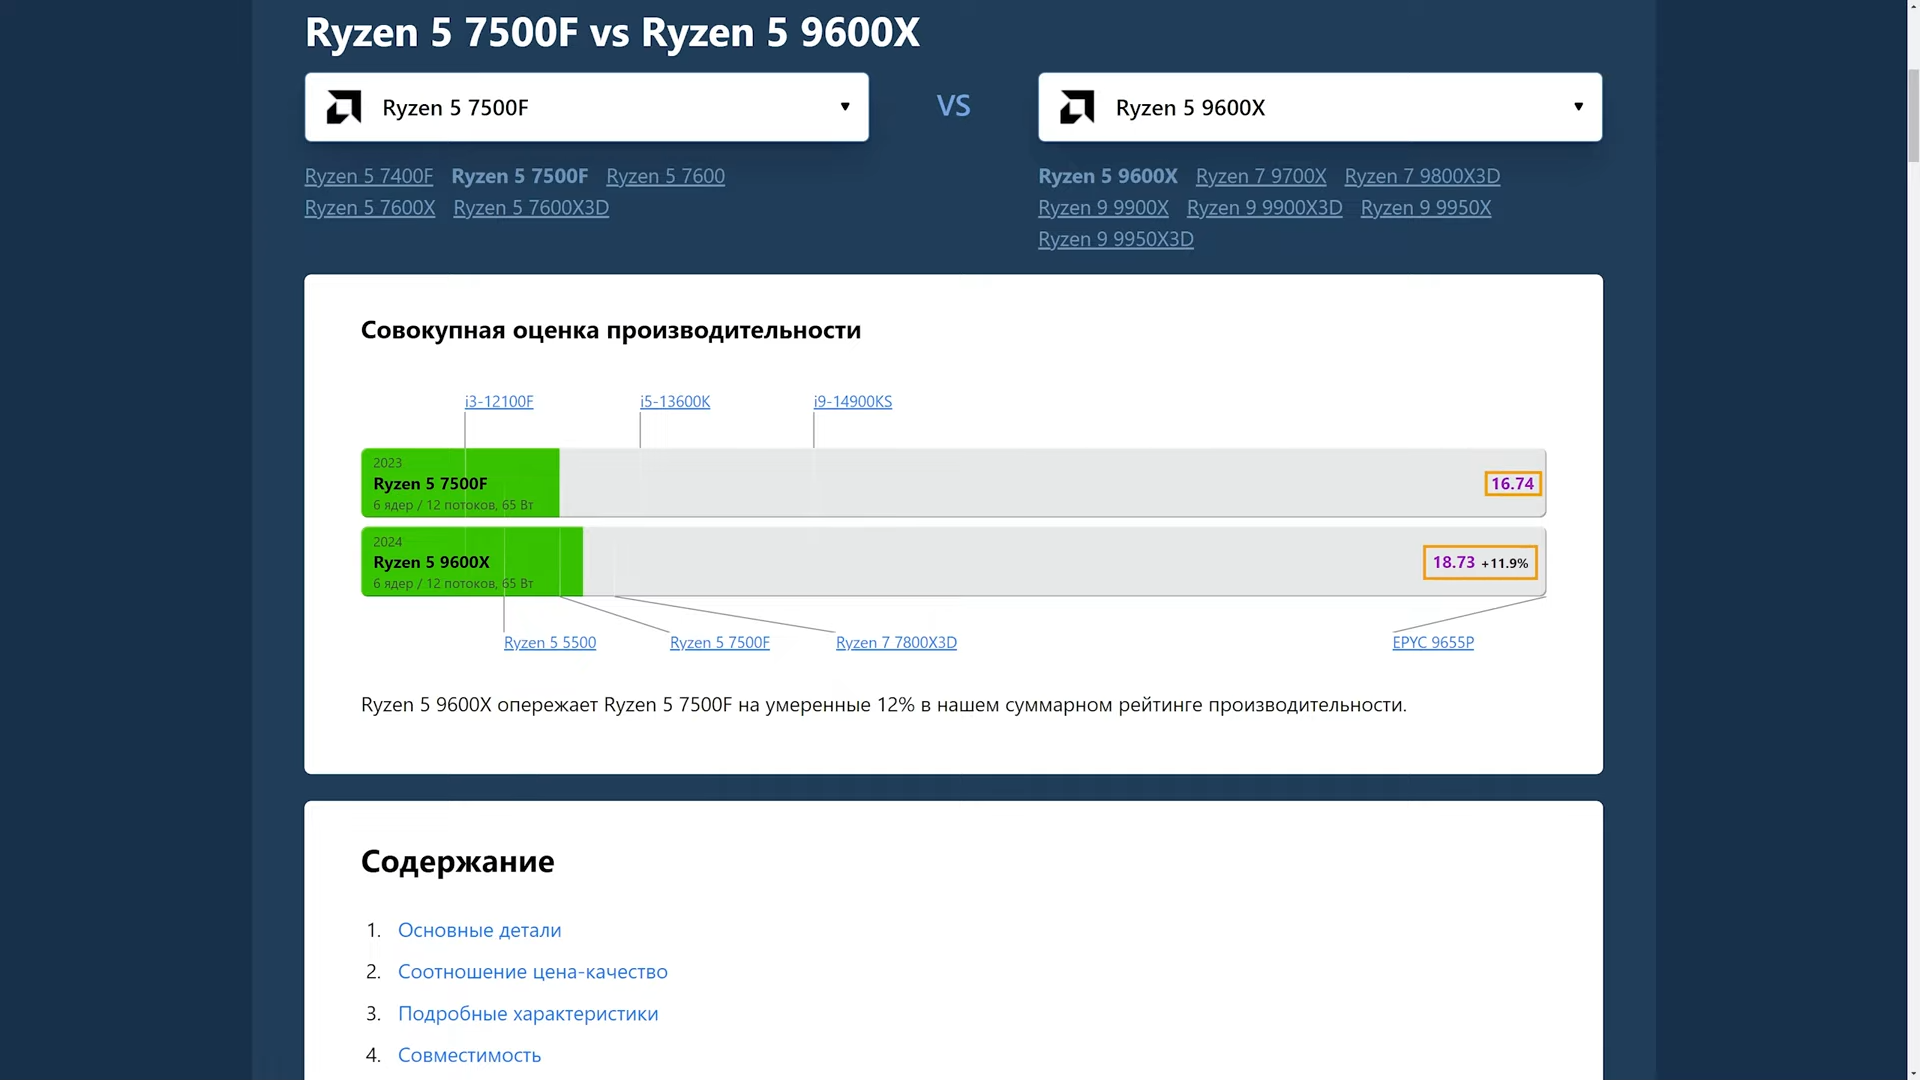Click AMD logo in Ryzen 5 9600X selector
Image resolution: width=1920 pixels, height=1080 pixels.
pos(1077,107)
